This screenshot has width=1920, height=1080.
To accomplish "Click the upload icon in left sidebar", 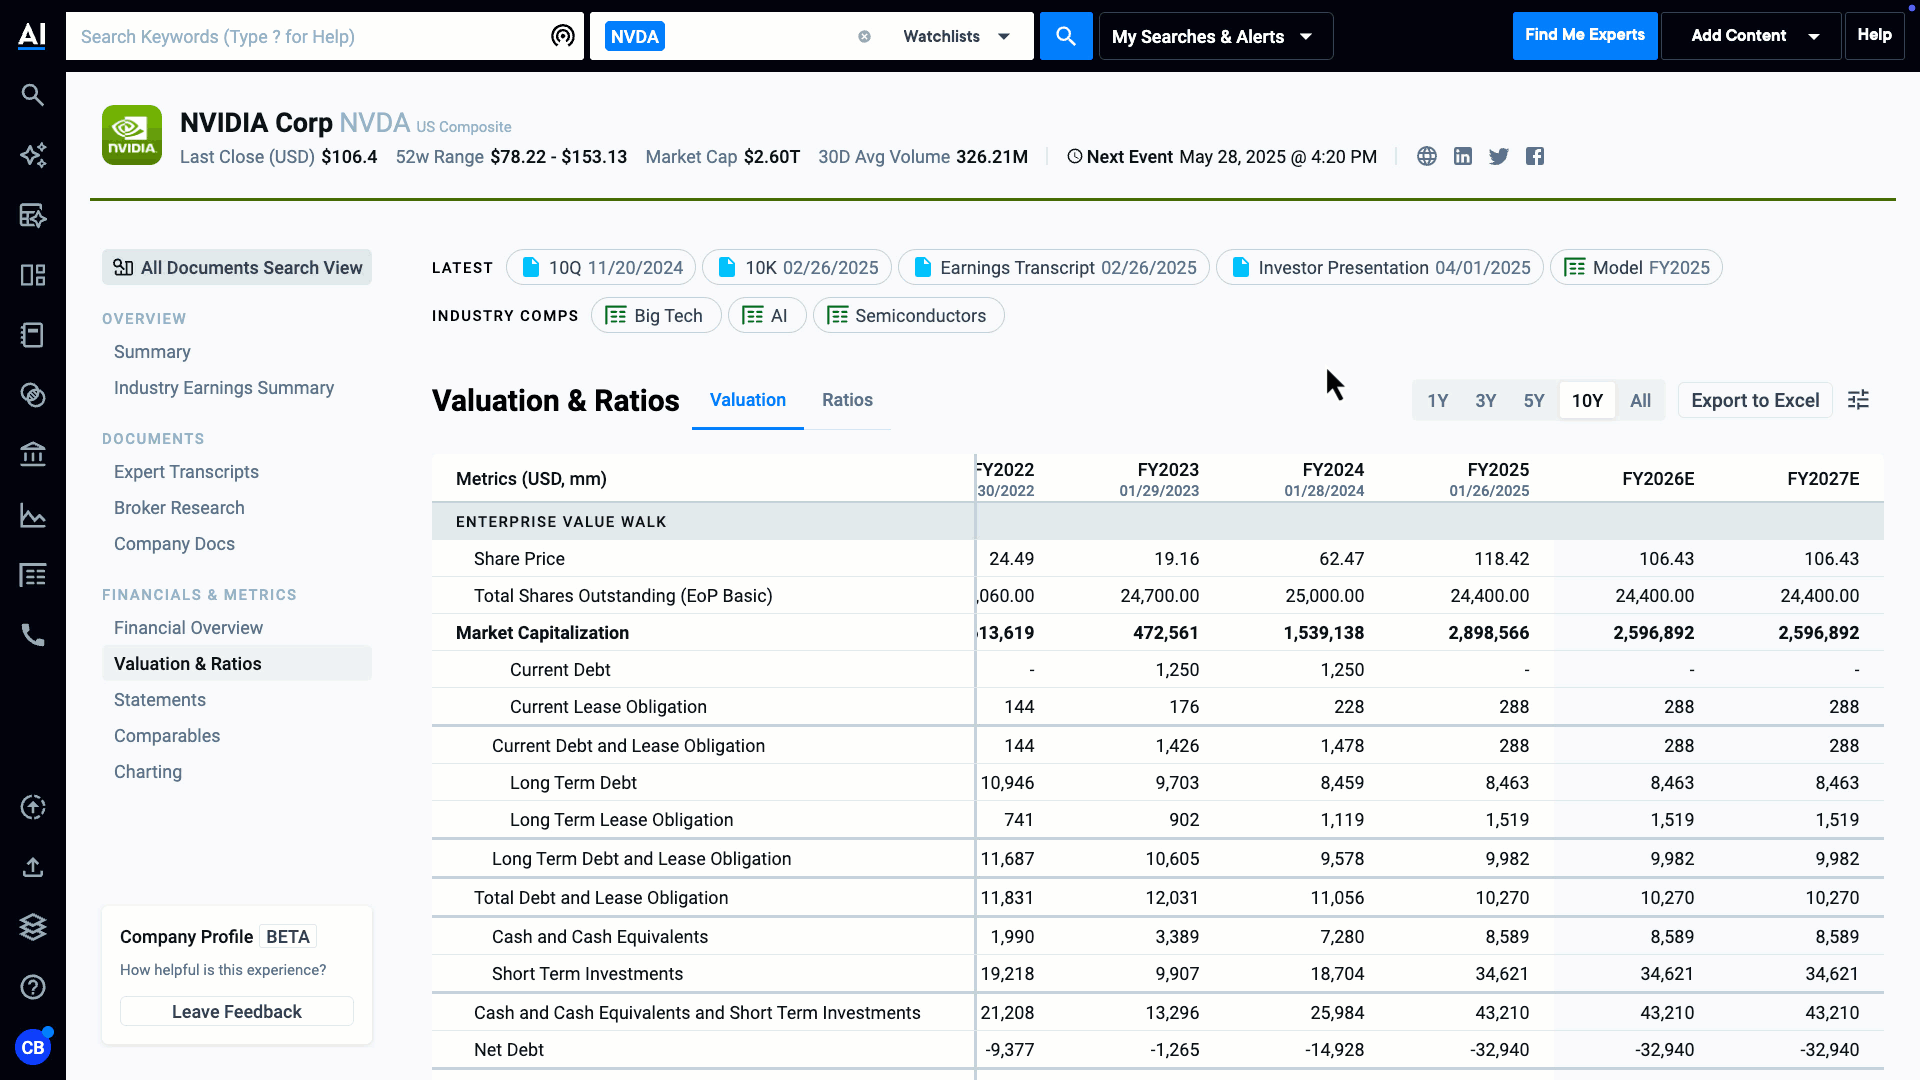I will (33, 867).
